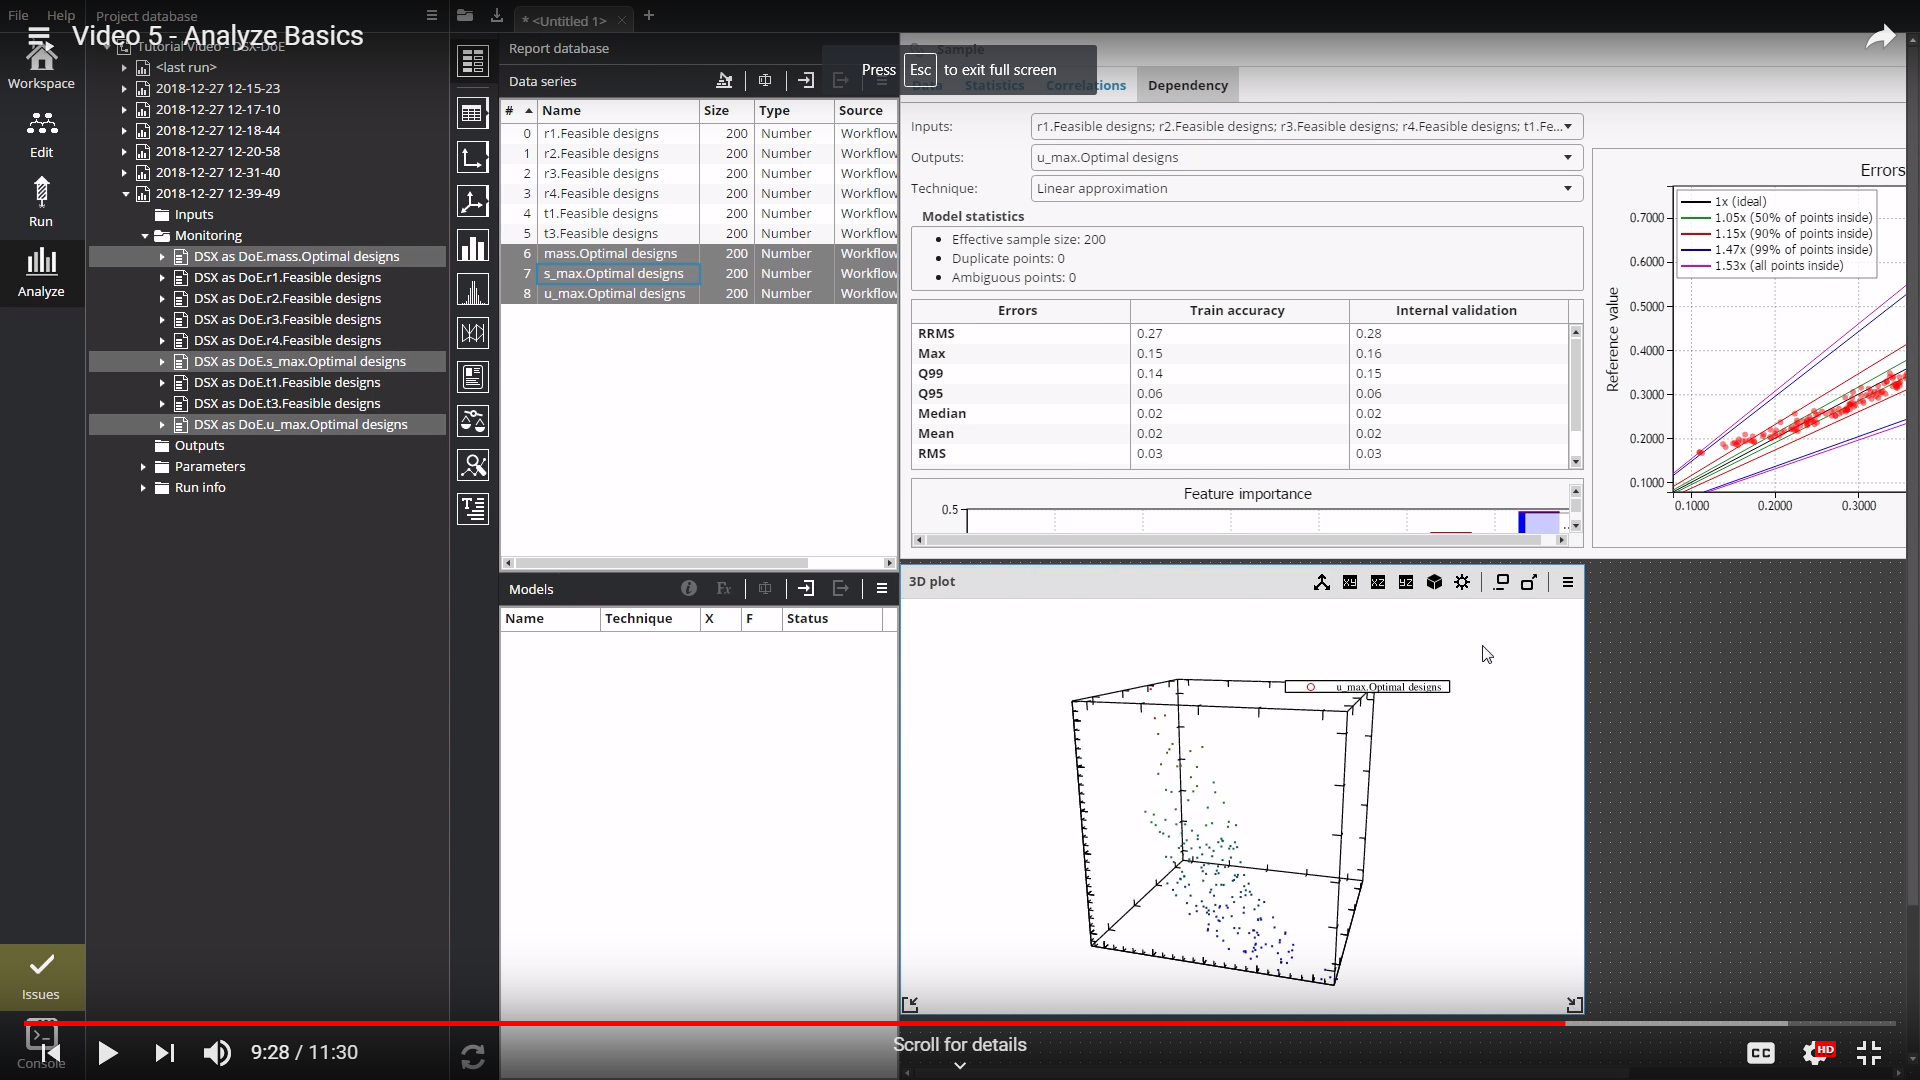Viewport: 1920px width, 1080px height.
Task: Expand the last run node
Action: [x=125, y=67]
